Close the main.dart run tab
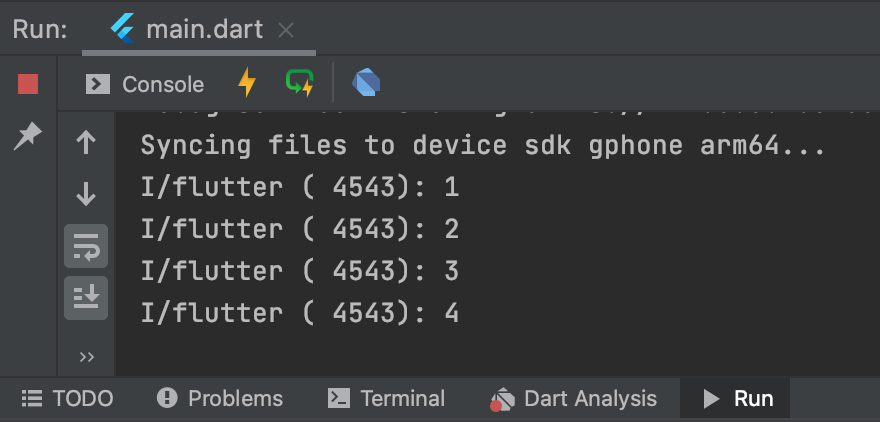Image resolution: width=880 pixels, height=422 pixels. coord(286,30)
